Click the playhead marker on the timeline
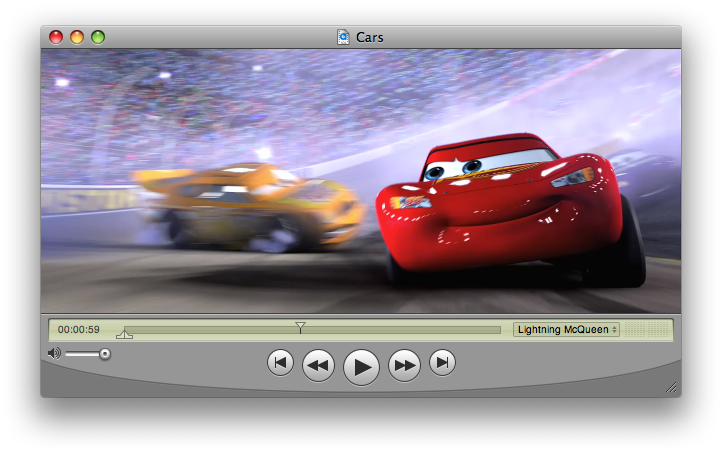Image resolution: width=722 pixels, height=453 pixels. coord(300,327)
